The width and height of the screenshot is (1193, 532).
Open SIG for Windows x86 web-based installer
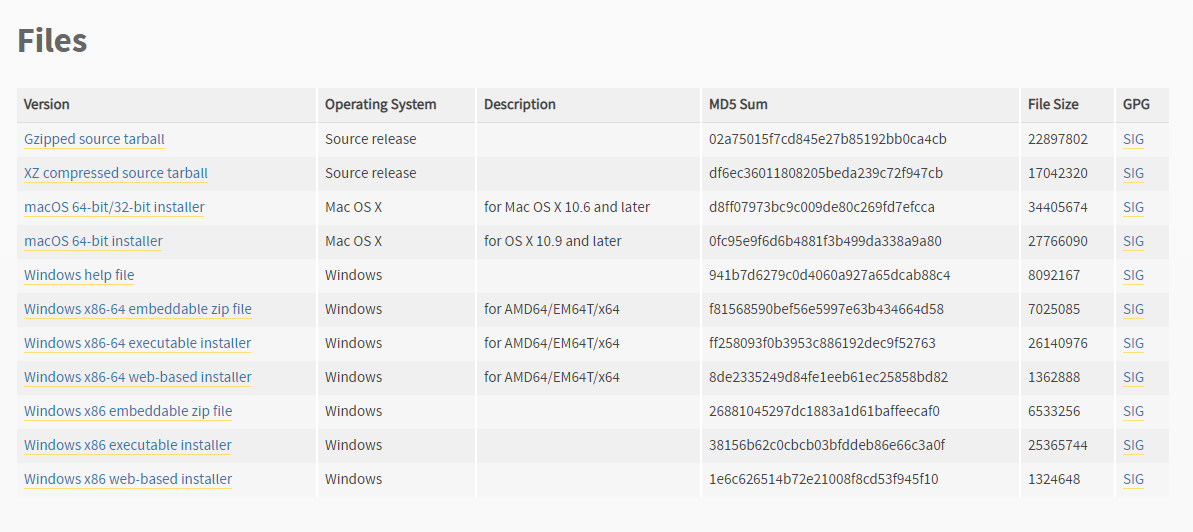1133,479
